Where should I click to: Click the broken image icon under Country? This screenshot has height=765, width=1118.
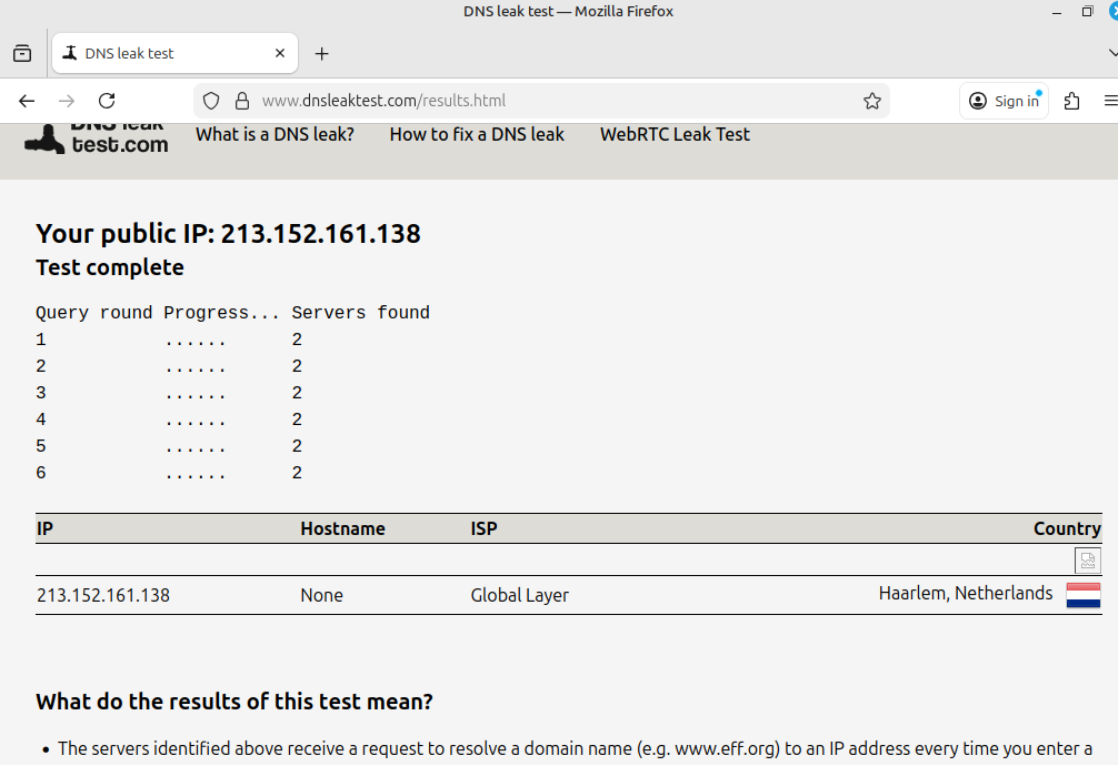[1088, 560]
